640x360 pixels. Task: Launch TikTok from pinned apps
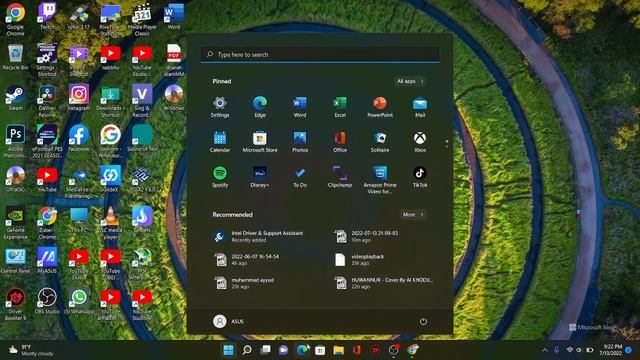point(420,177)
